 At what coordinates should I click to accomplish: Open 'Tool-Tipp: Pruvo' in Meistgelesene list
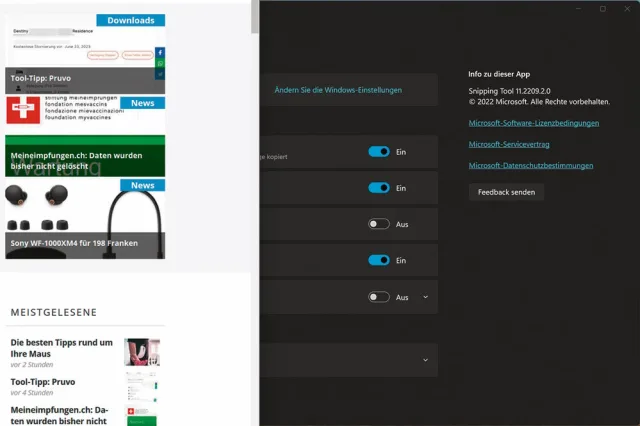coord(43,382)
